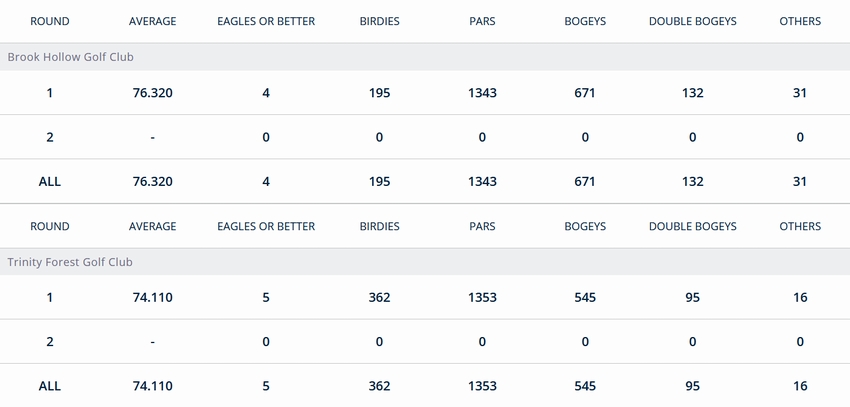The image size is (850, 407).
Task: Click OTHERS column header in top table
Action: pos(800,22)
